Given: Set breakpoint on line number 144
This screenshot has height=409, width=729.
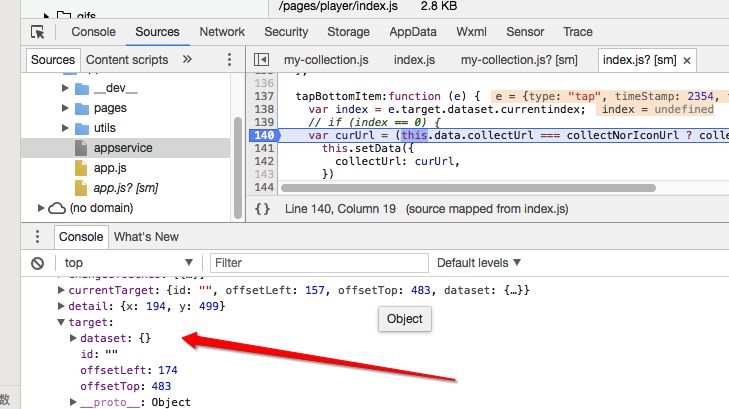Looking at the screenshot, I should [264, 187].
